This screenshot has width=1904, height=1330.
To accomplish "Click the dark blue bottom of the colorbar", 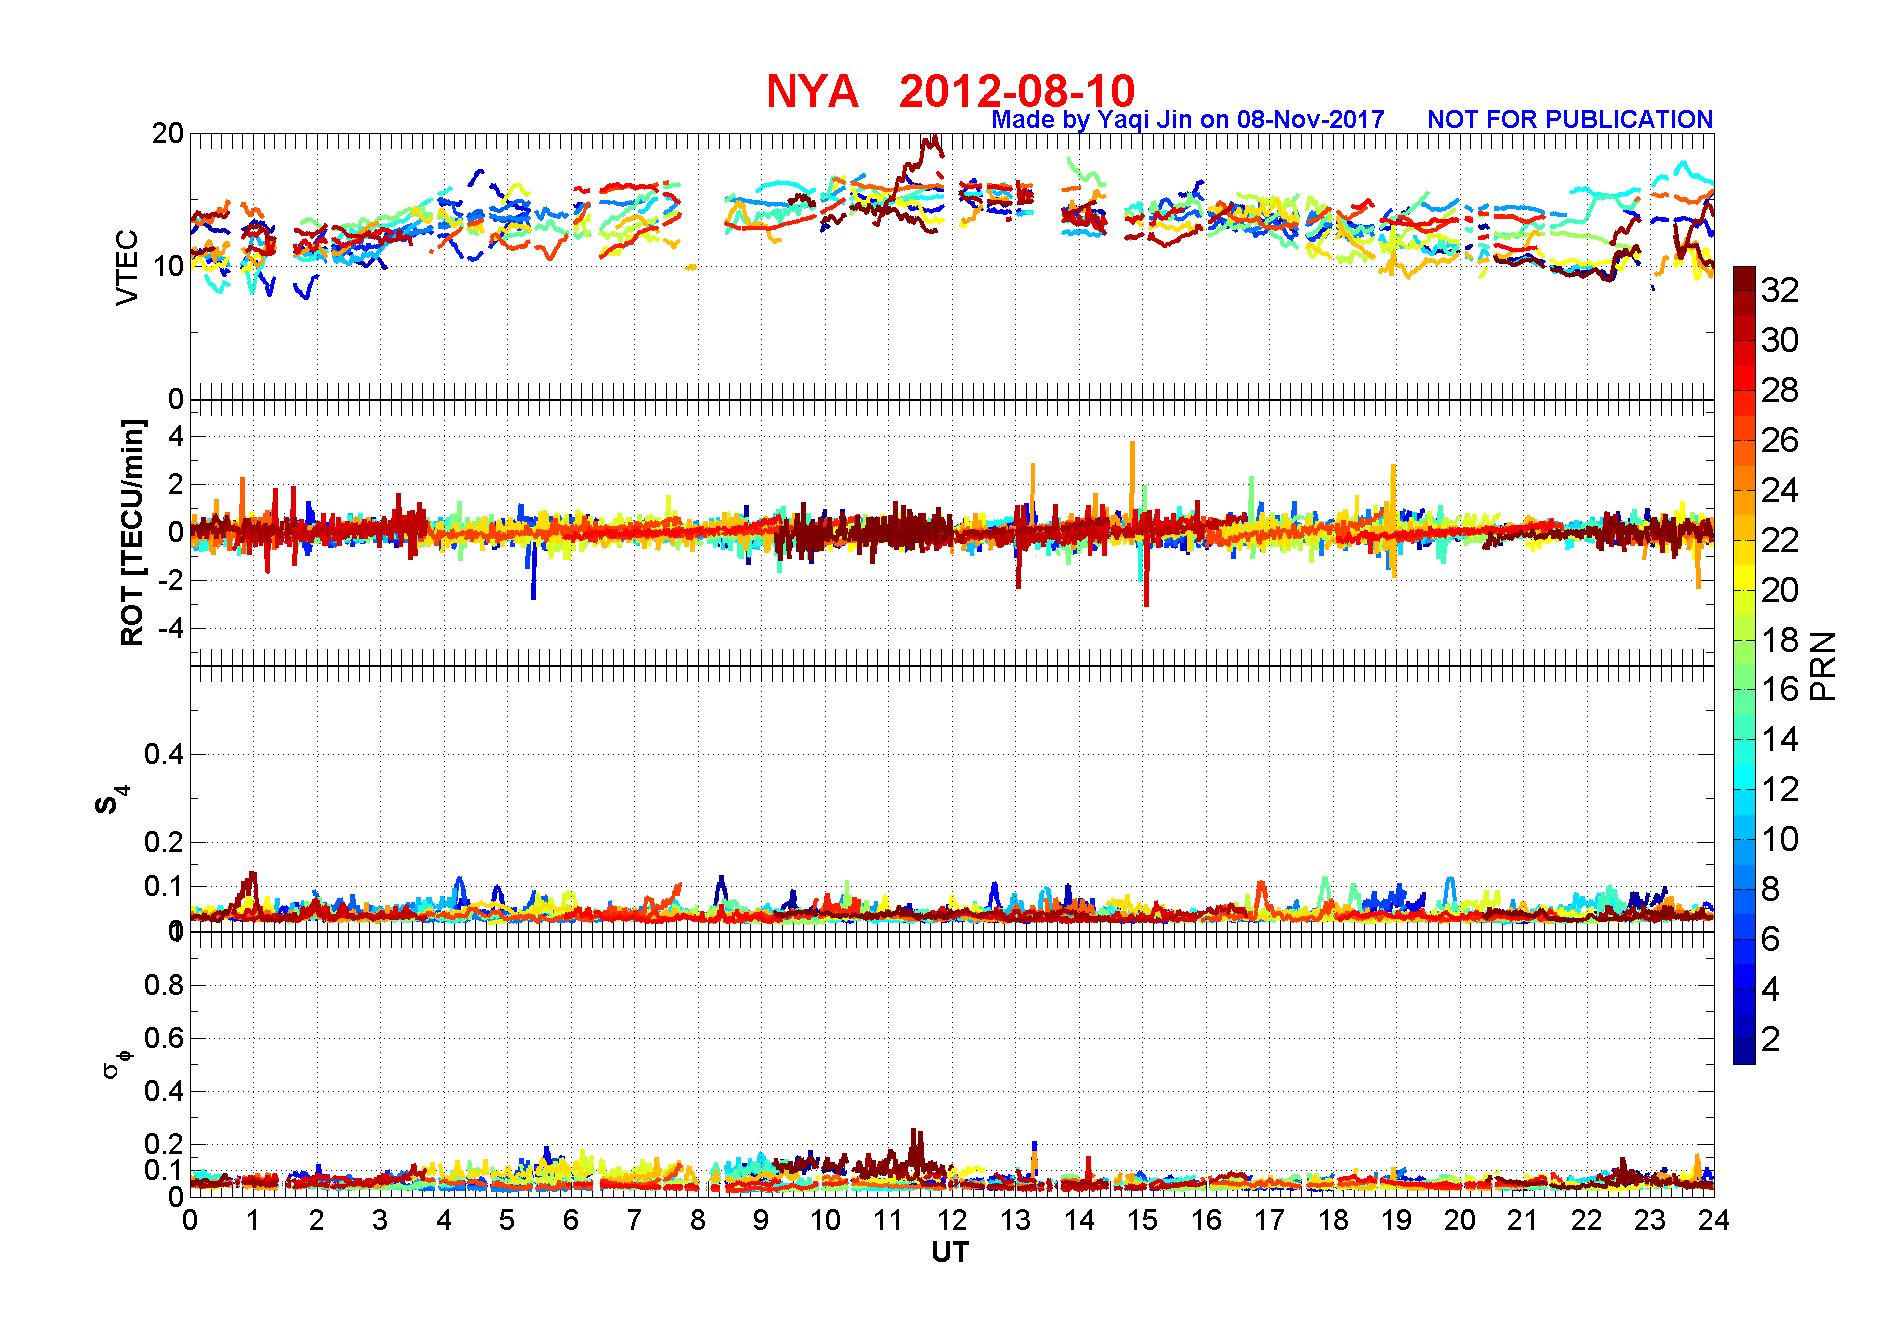I will (1744, 1050).
